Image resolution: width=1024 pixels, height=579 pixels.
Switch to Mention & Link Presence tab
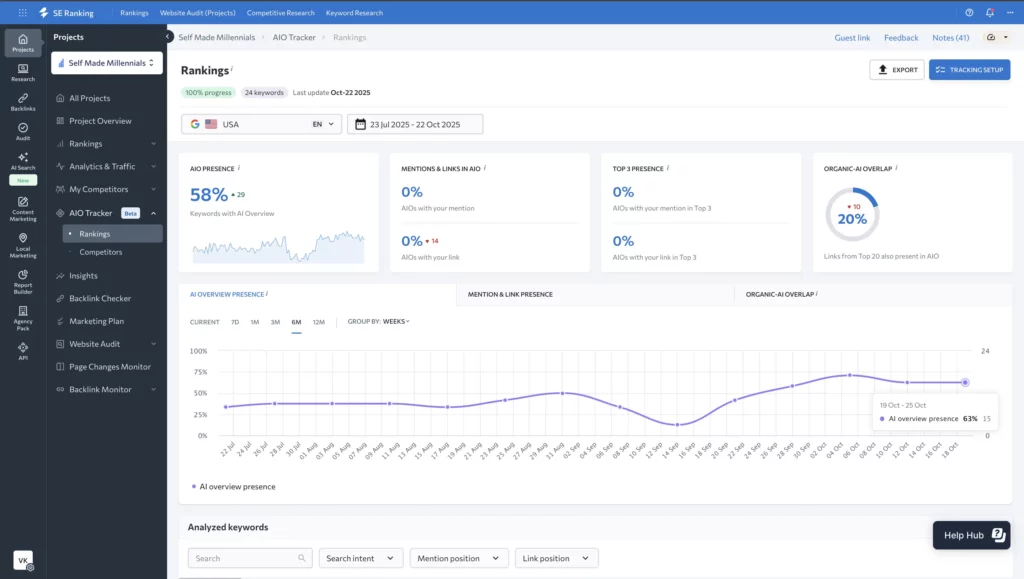[510, 294]
